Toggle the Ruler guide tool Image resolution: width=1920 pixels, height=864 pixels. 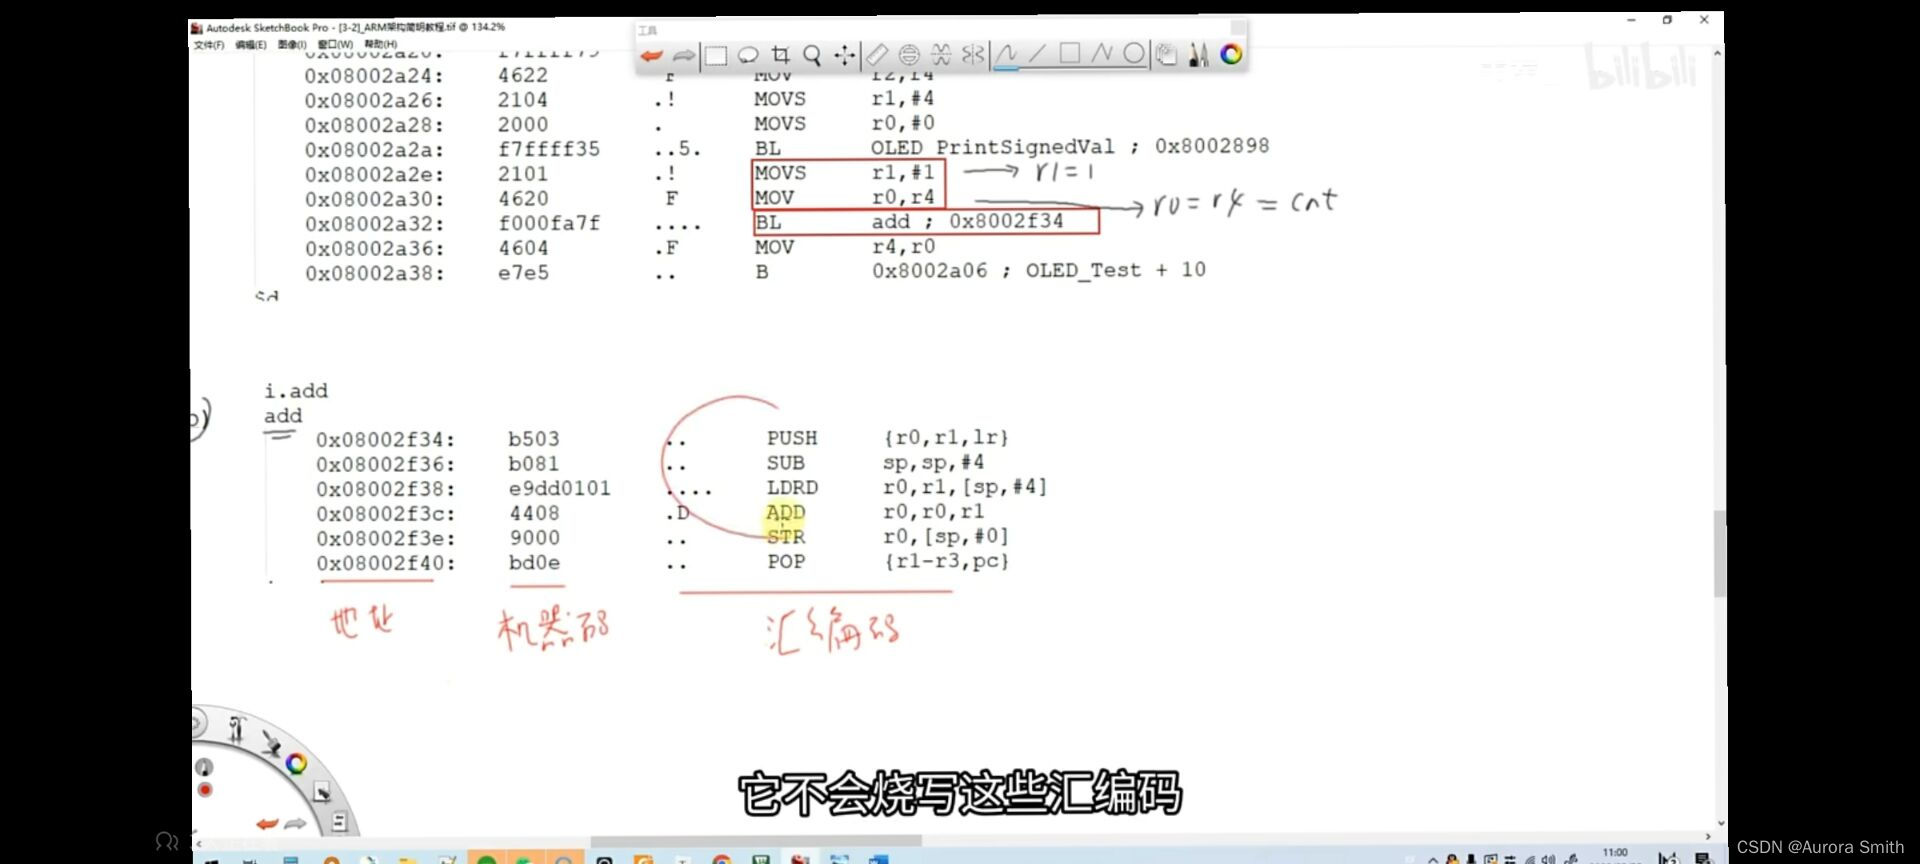pos(877,55)
